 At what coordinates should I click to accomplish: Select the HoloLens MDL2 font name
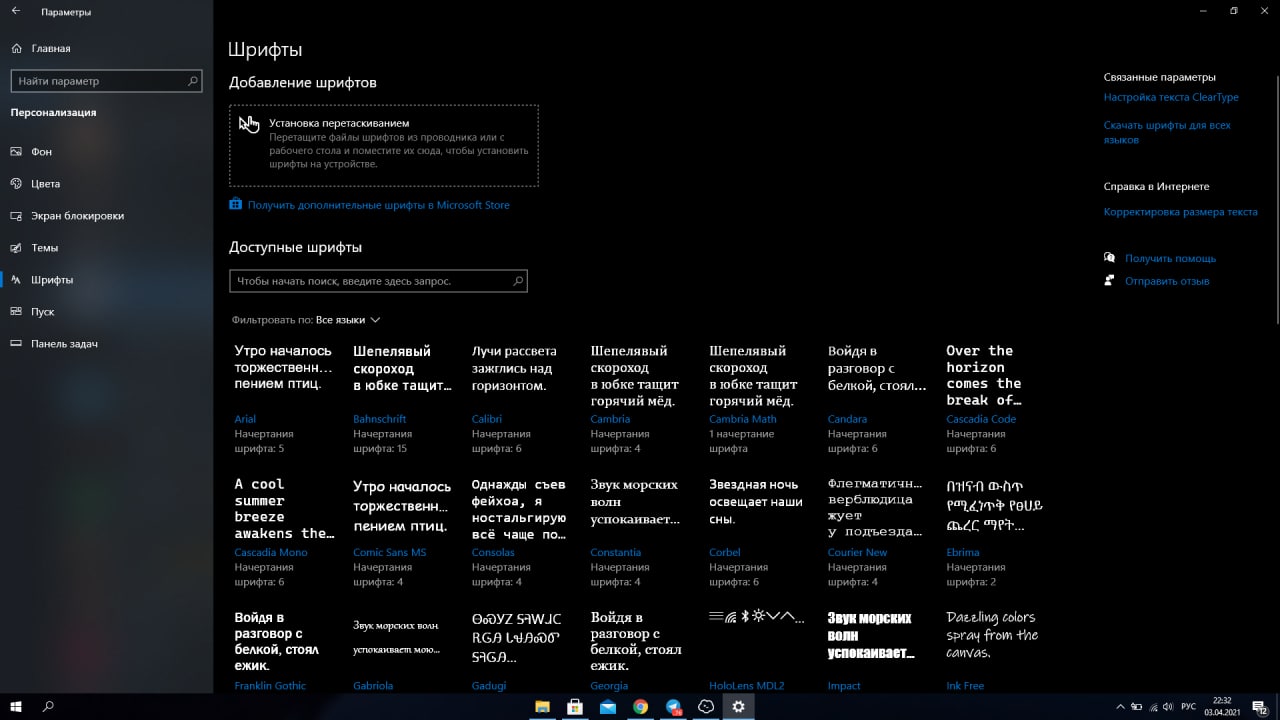[x=746, y=686]
